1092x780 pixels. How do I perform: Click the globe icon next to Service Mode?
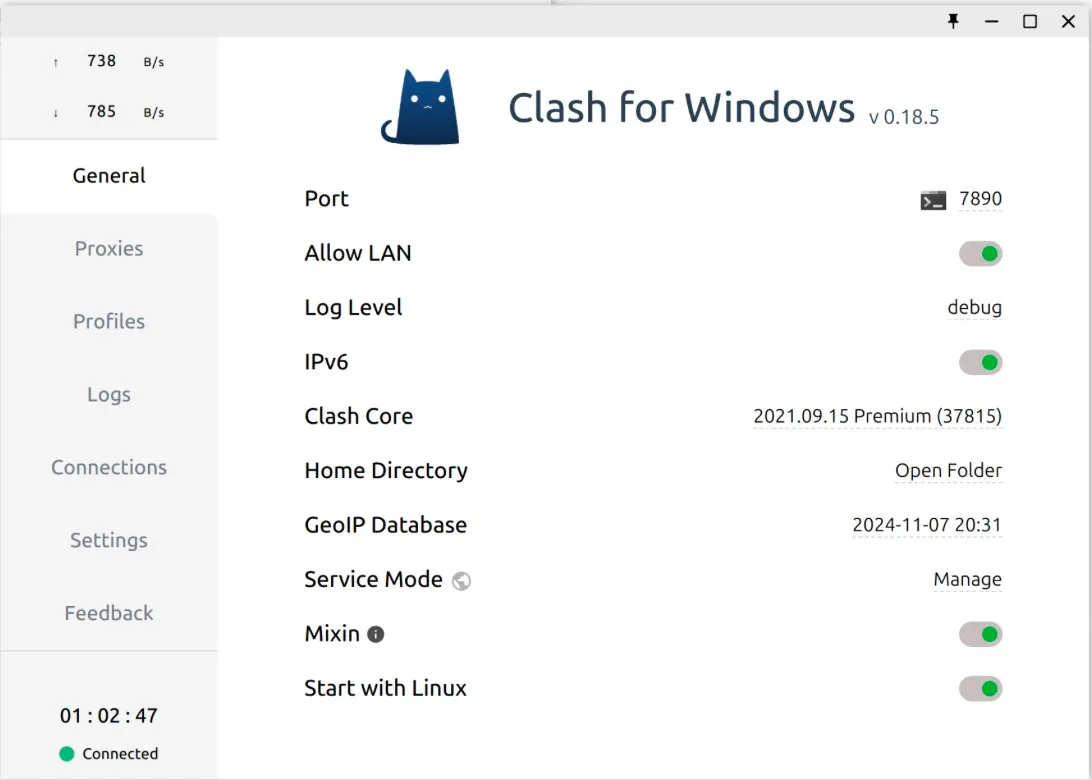pos(461,581)
